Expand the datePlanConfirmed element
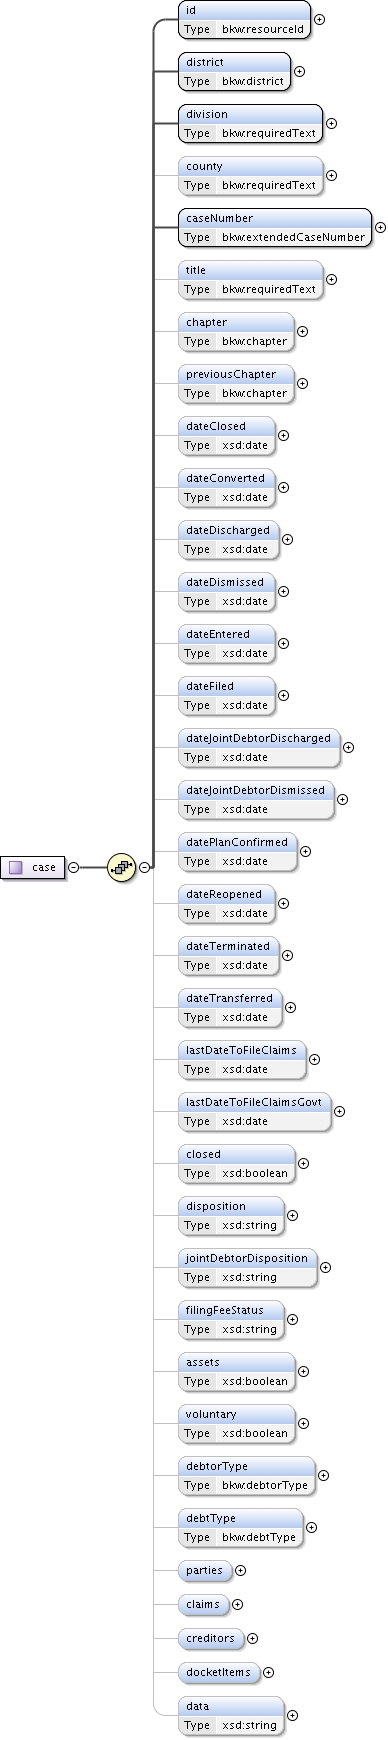The height and width of the screenshot is (1740, 388). click(305, 851)
